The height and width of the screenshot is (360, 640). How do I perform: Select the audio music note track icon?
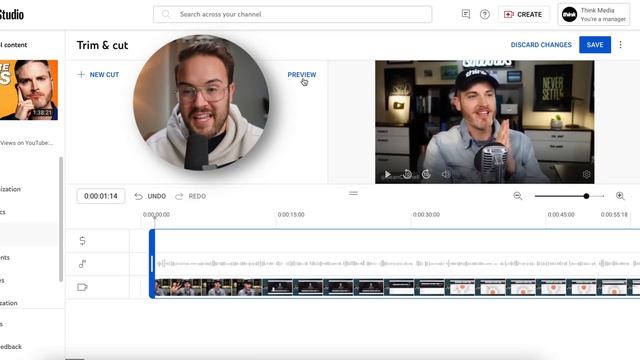(x=82, y=264)
